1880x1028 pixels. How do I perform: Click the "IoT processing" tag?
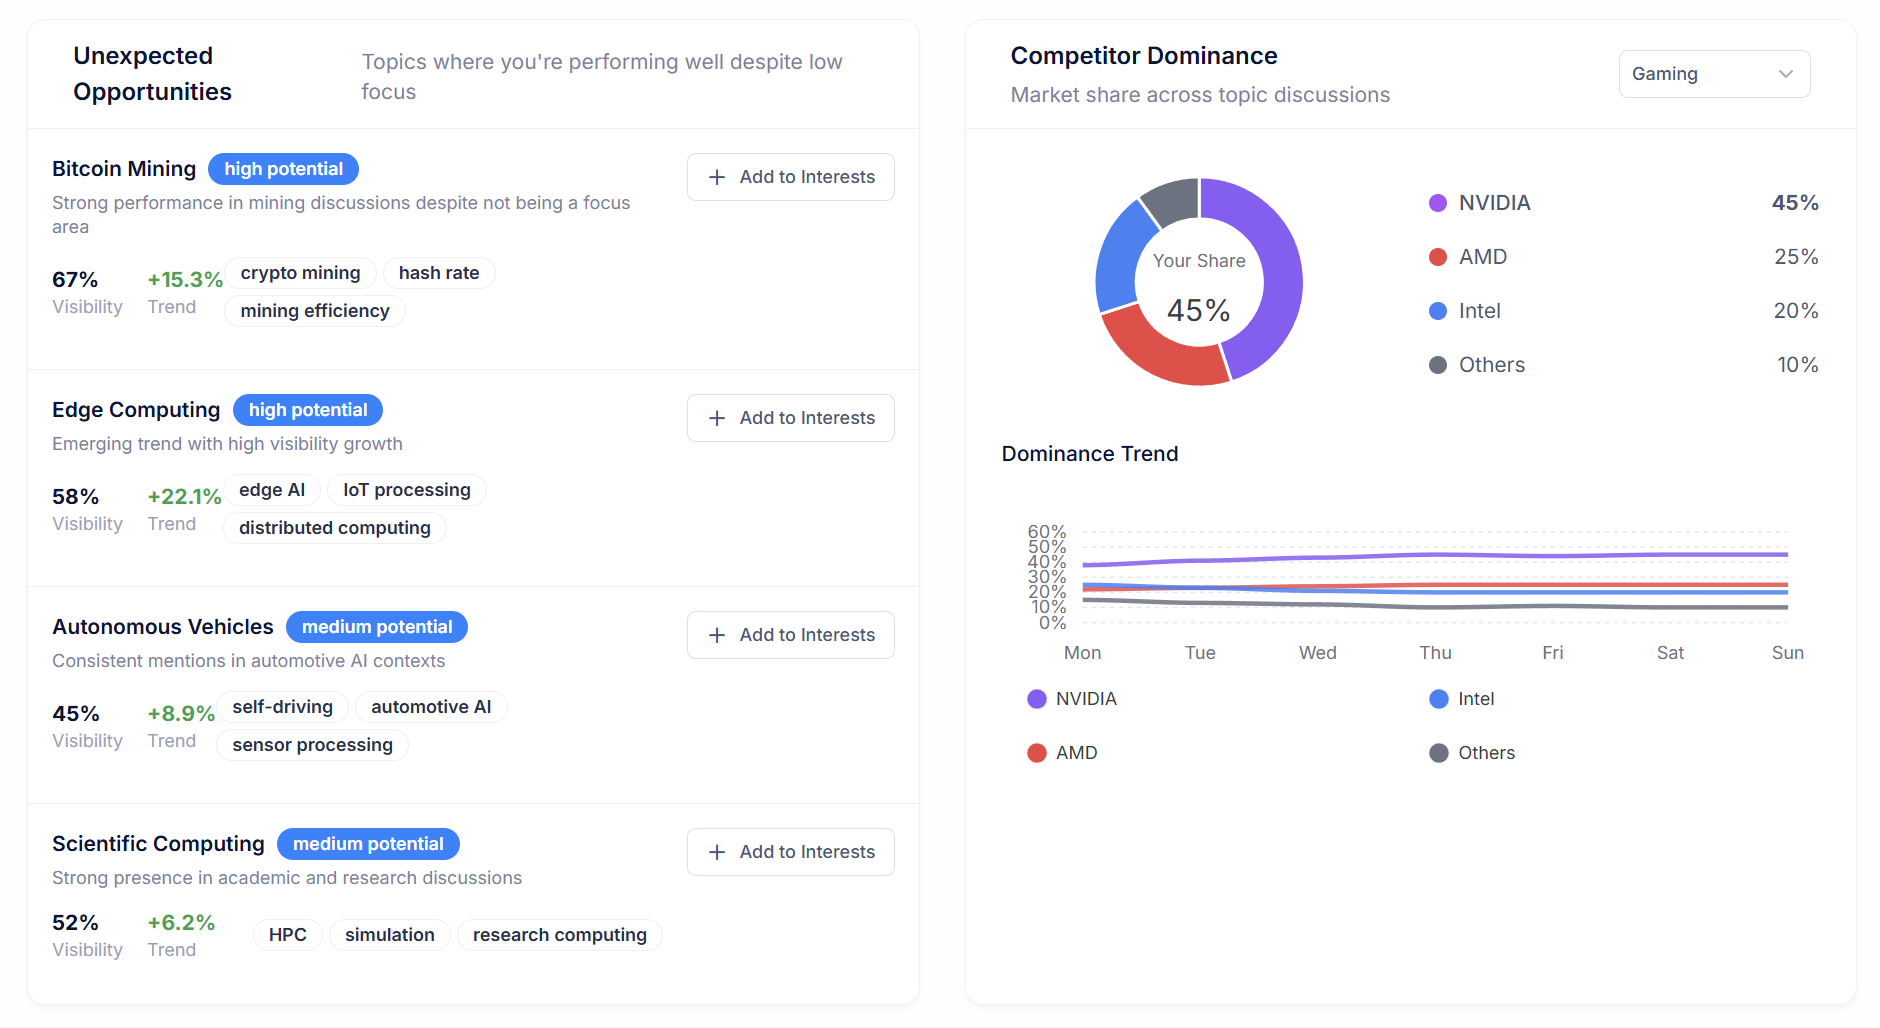pos(407,490)
